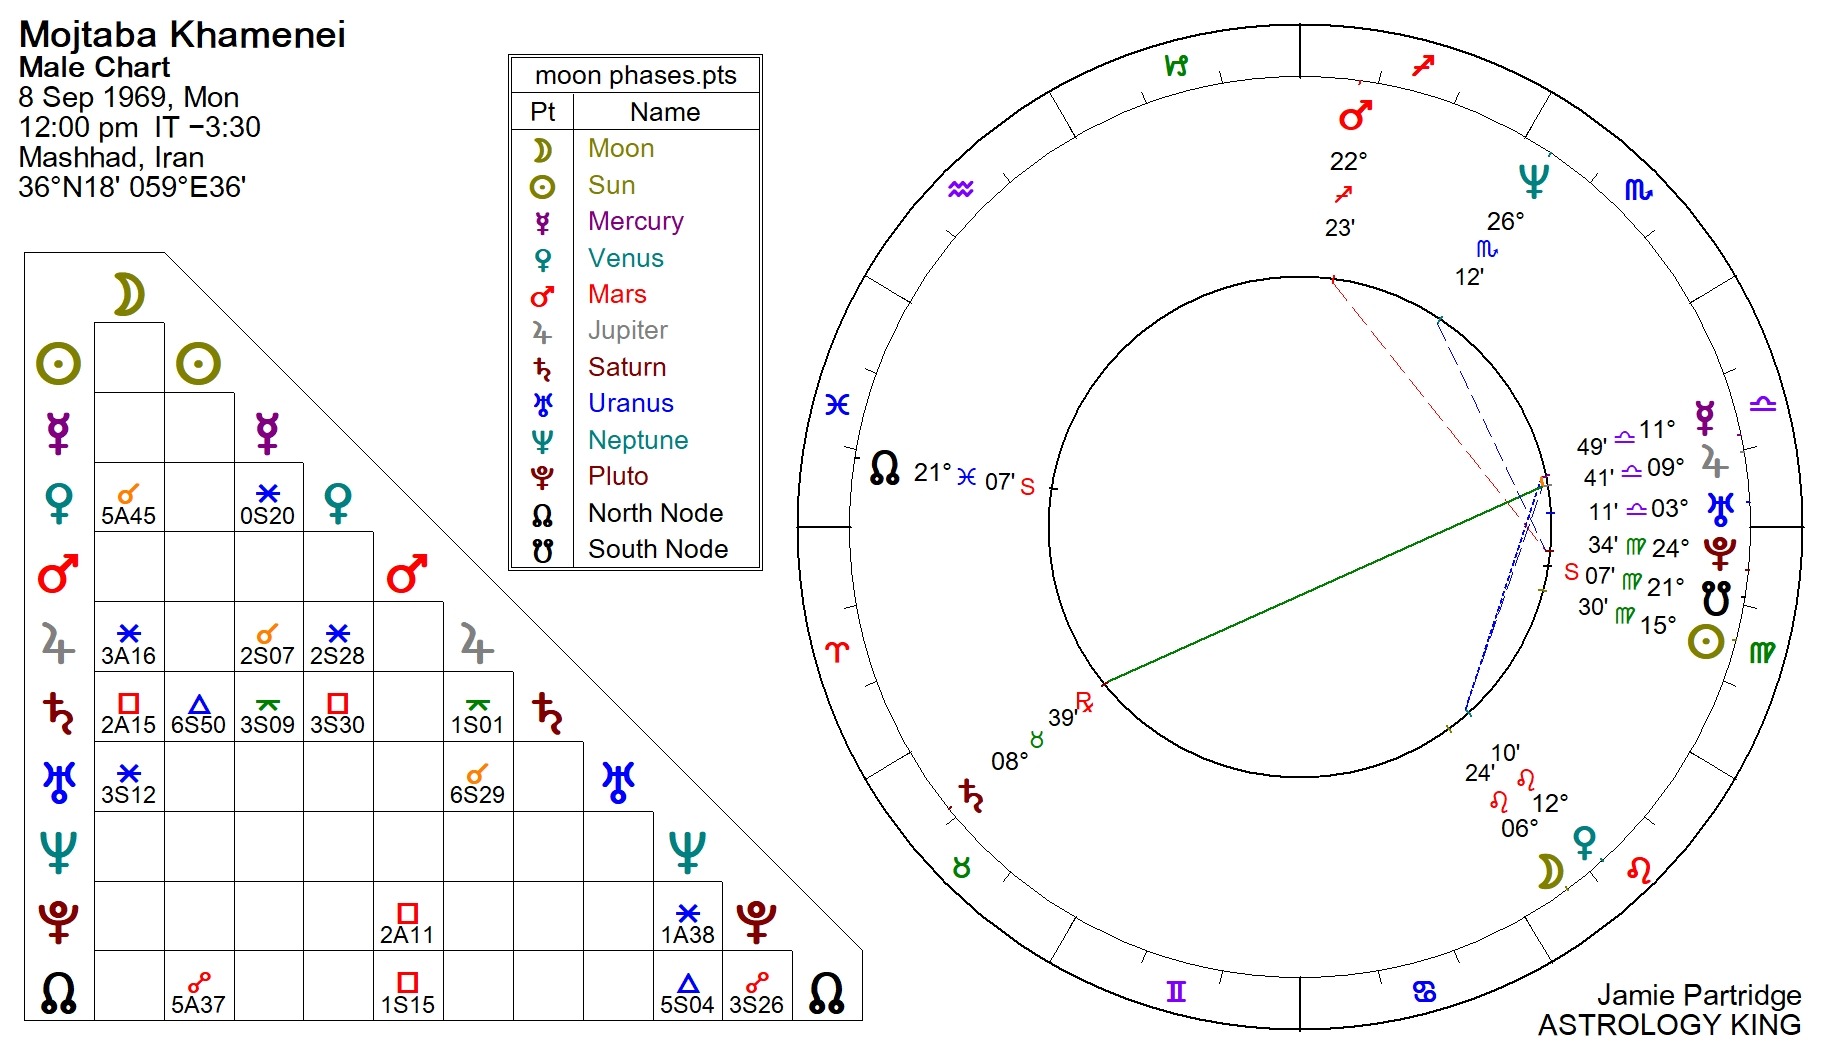This screenshot has width=1821, height=1053.
Task: Click the Jupiter name in the legend
Action: click(627, 330)
